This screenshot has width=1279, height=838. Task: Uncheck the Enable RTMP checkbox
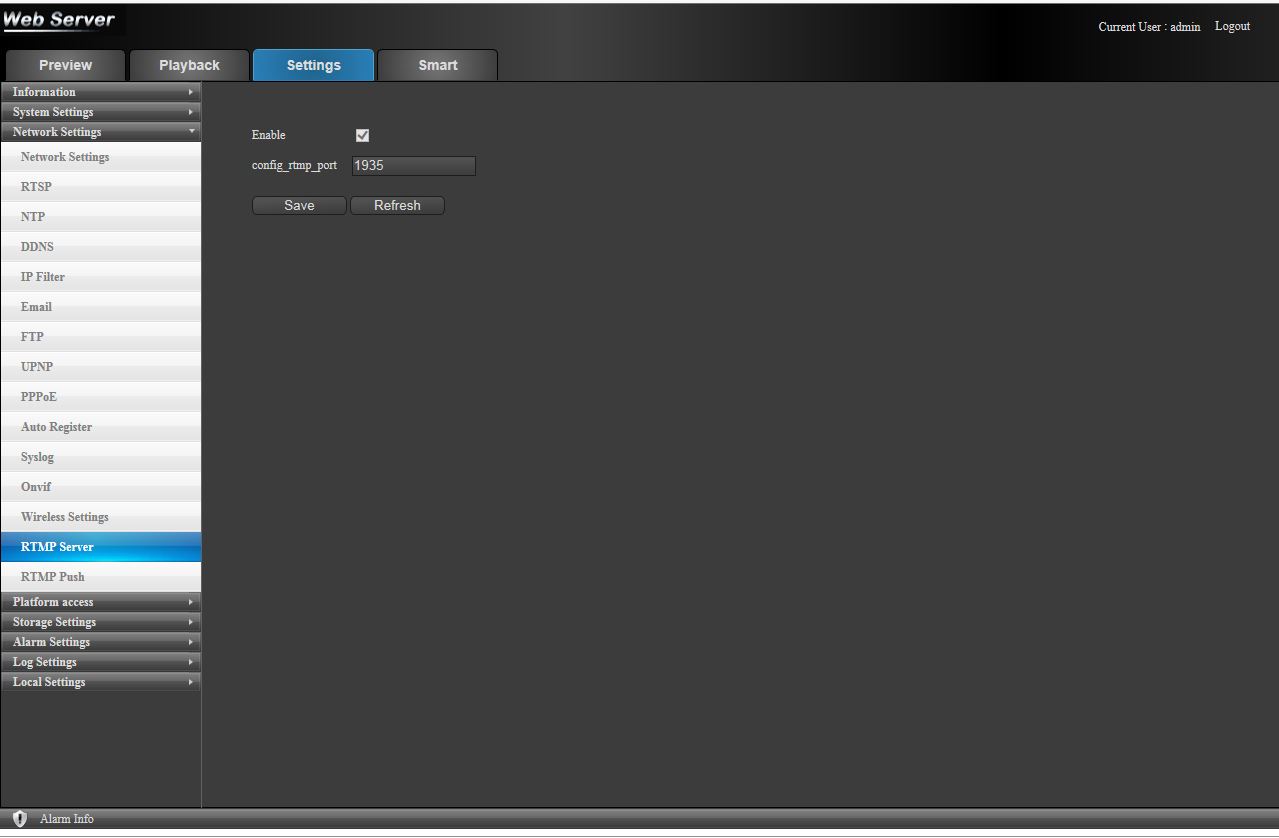363,136
